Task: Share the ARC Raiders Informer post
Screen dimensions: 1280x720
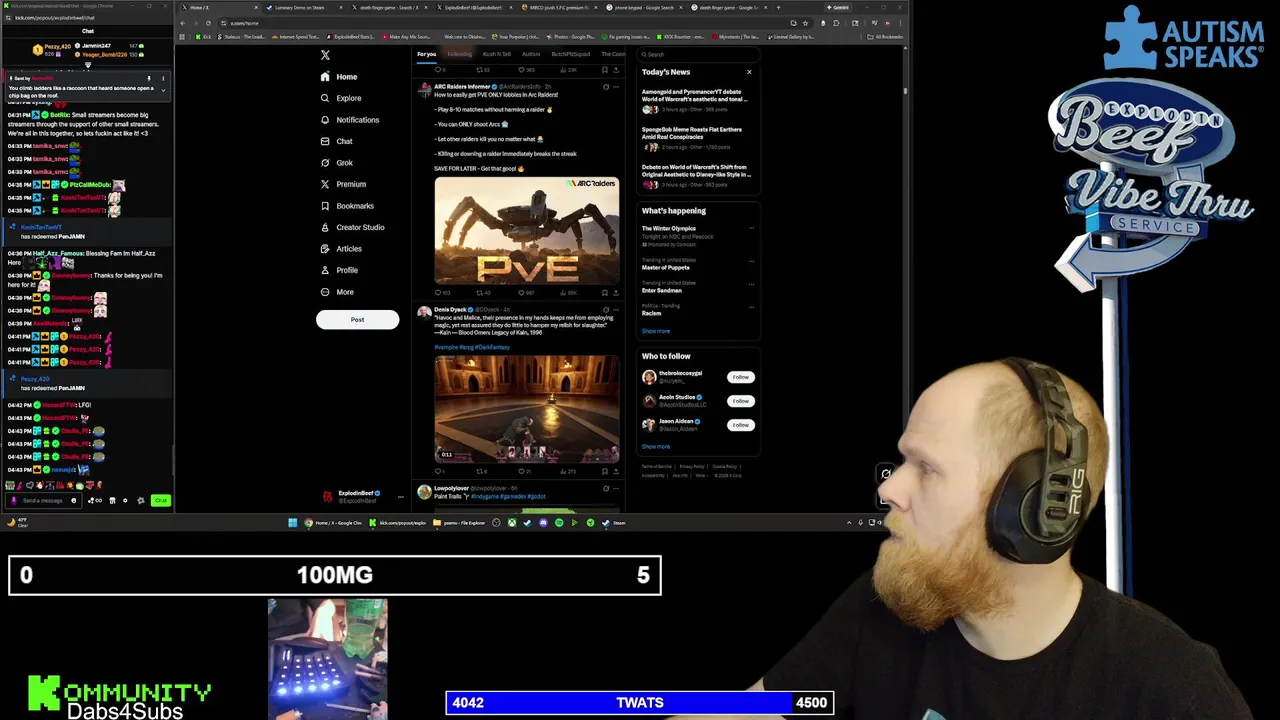Action: tap(616, 293)
